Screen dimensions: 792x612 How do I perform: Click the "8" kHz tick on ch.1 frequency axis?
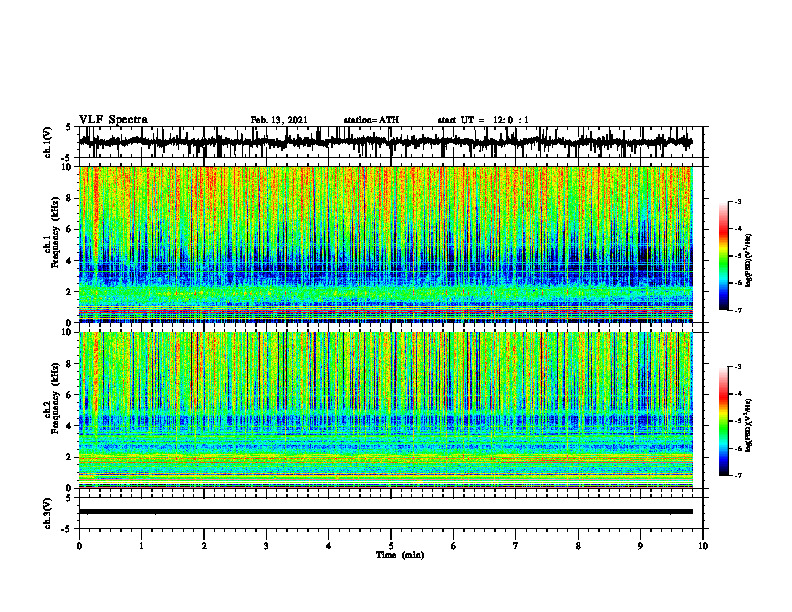point(70,198)
